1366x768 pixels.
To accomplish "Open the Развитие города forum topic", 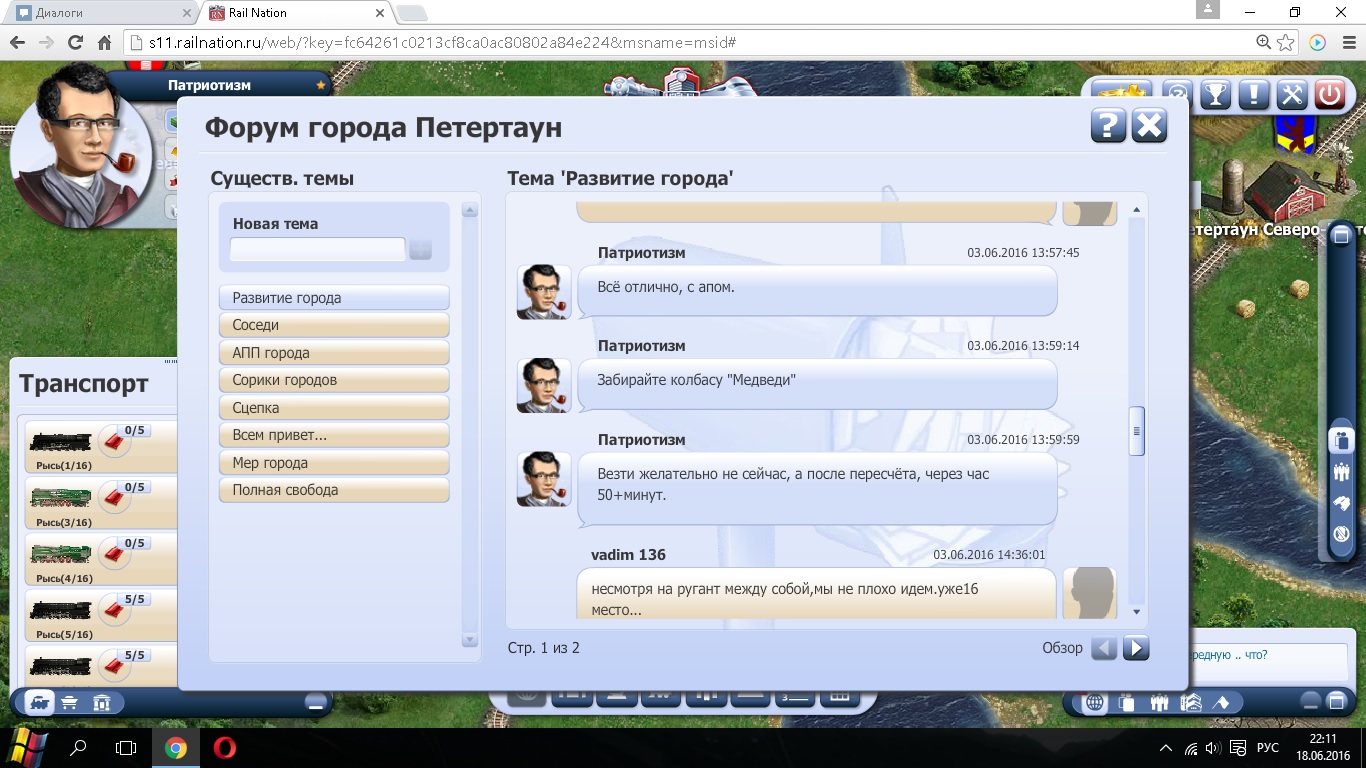I will click(x=334, y=298).
